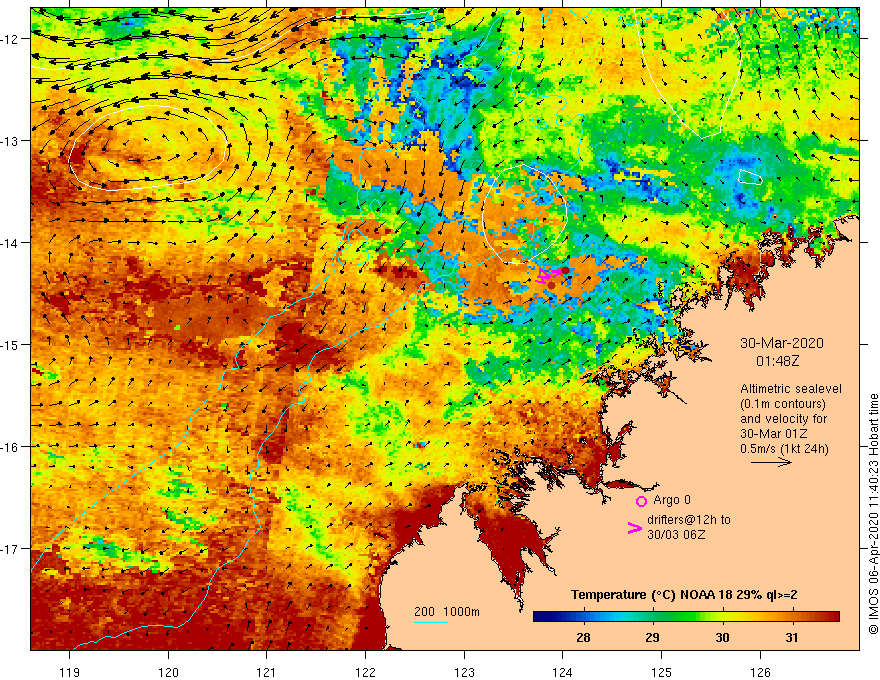Click the temperature color bar at 31

pyautogui.click(x=792, y=617)
